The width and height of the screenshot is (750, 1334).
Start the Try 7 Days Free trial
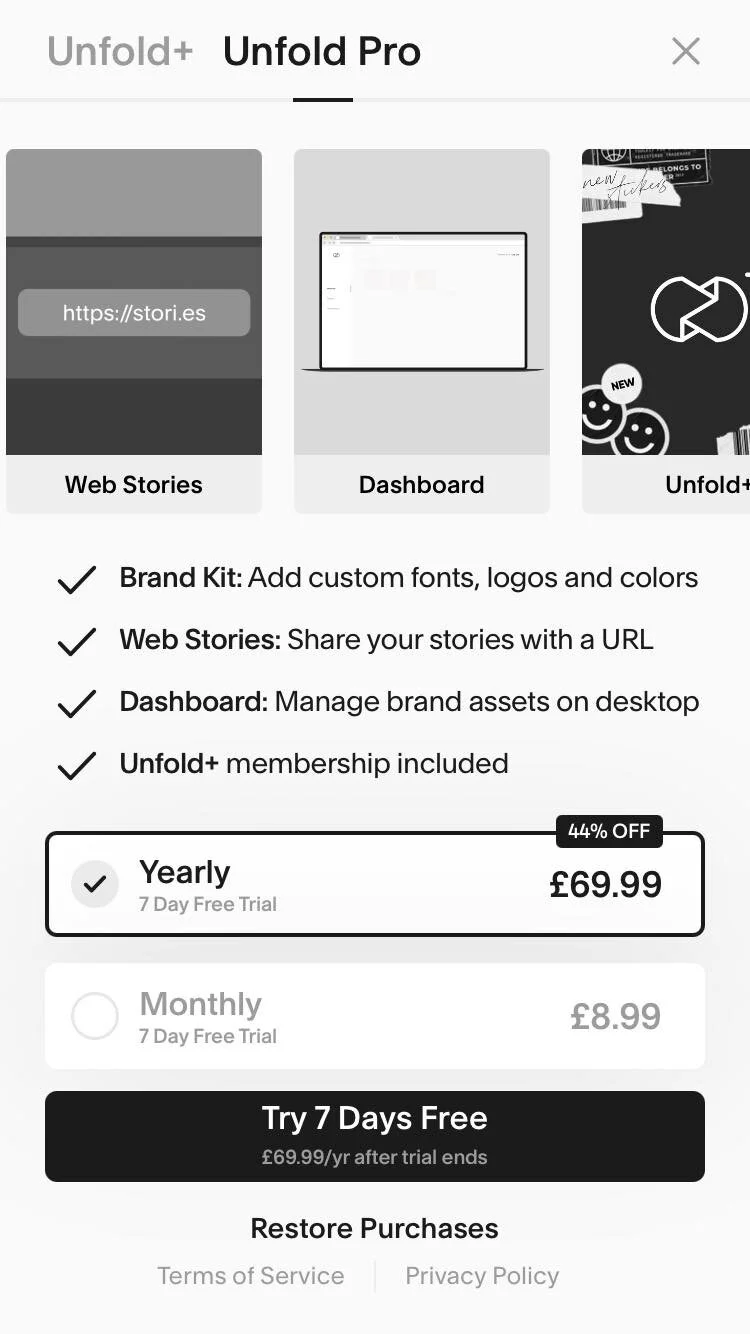click(x=375, y=1136)
